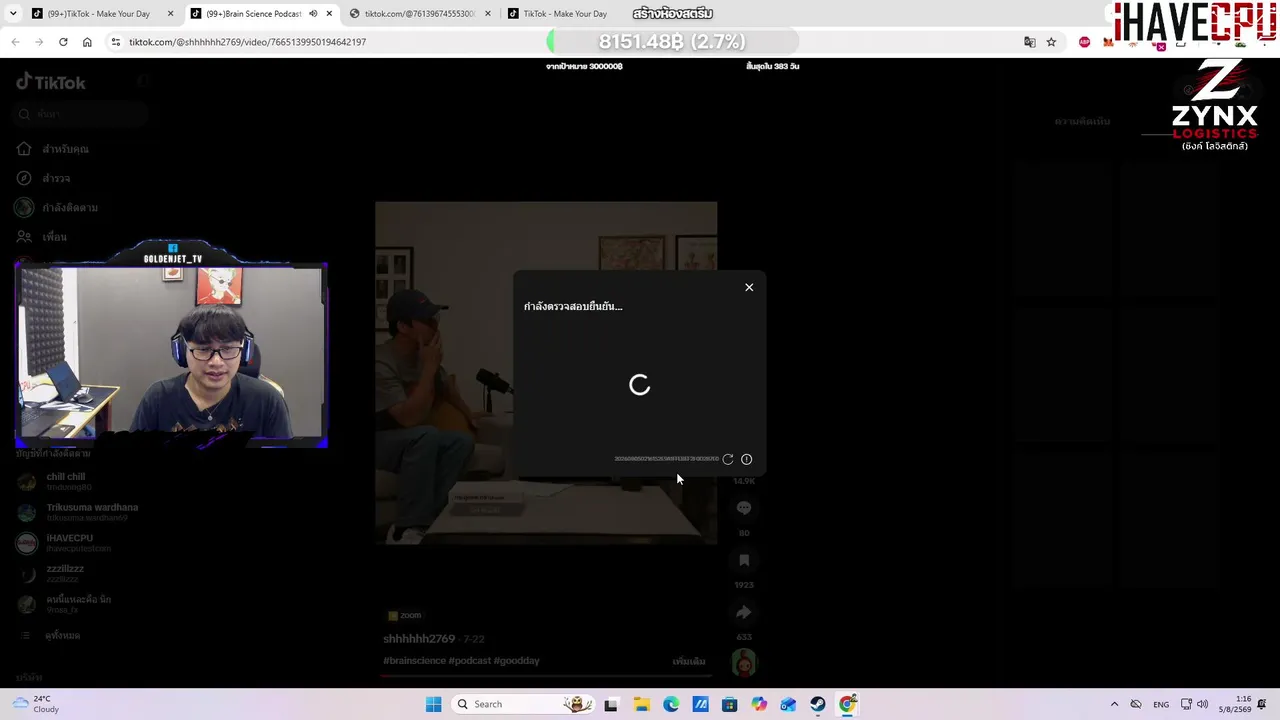Translate this page icon
1280x720 pixels.
1029,42
